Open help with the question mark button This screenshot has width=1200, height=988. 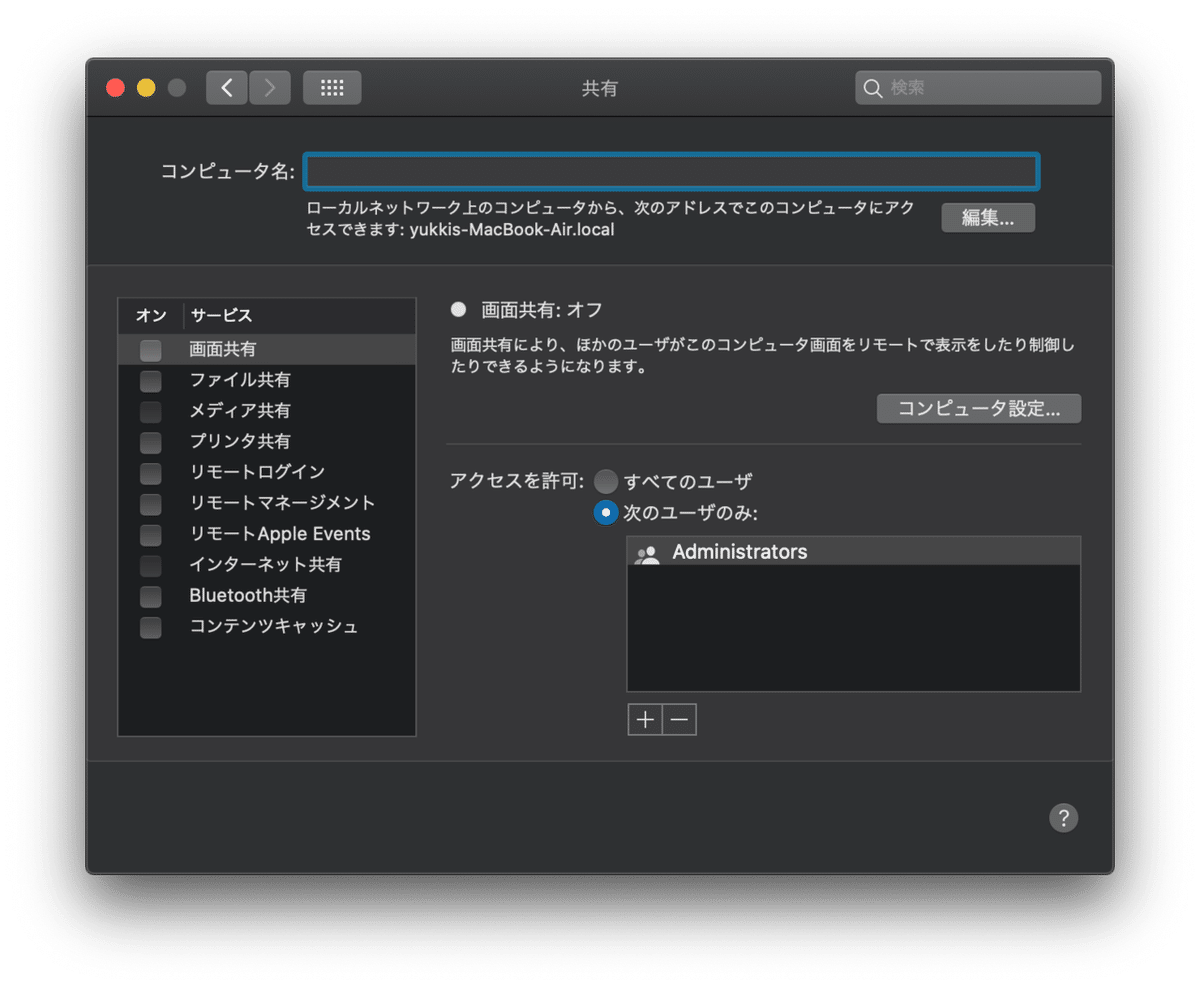pyautogui.click(x=1063, y=817)
